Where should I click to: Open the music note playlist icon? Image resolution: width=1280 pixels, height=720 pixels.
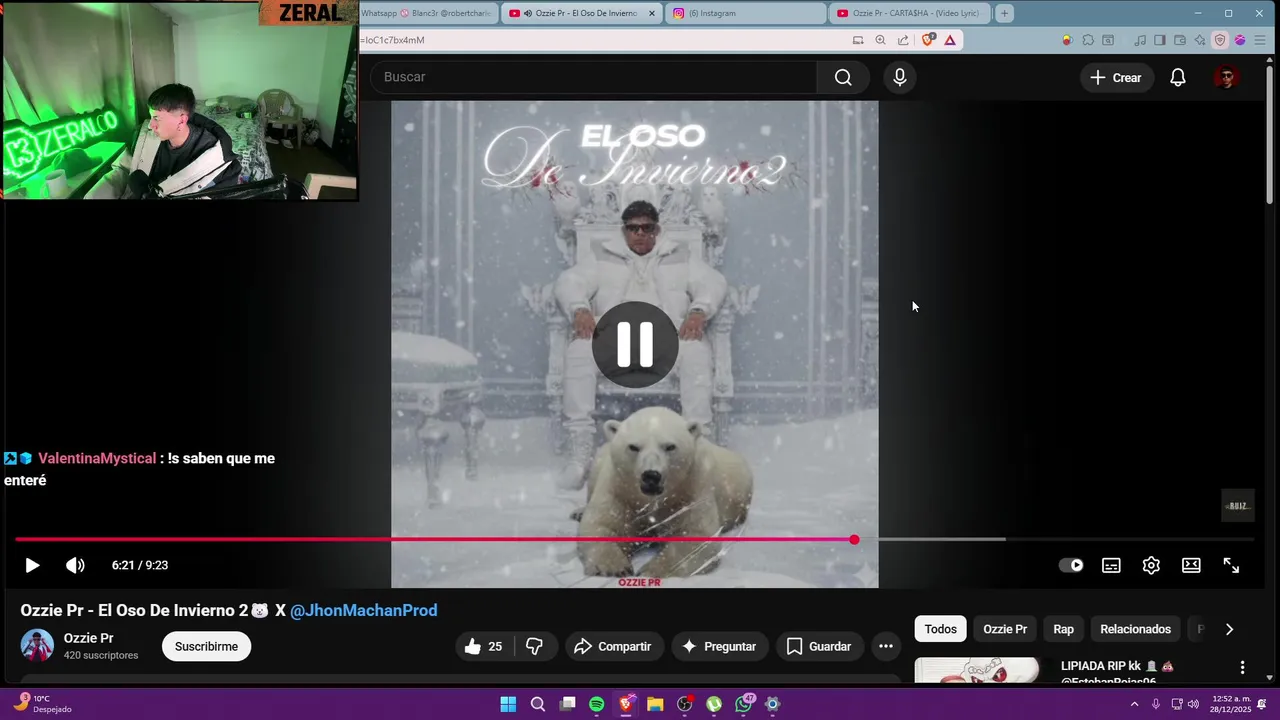click(1140, 40)
